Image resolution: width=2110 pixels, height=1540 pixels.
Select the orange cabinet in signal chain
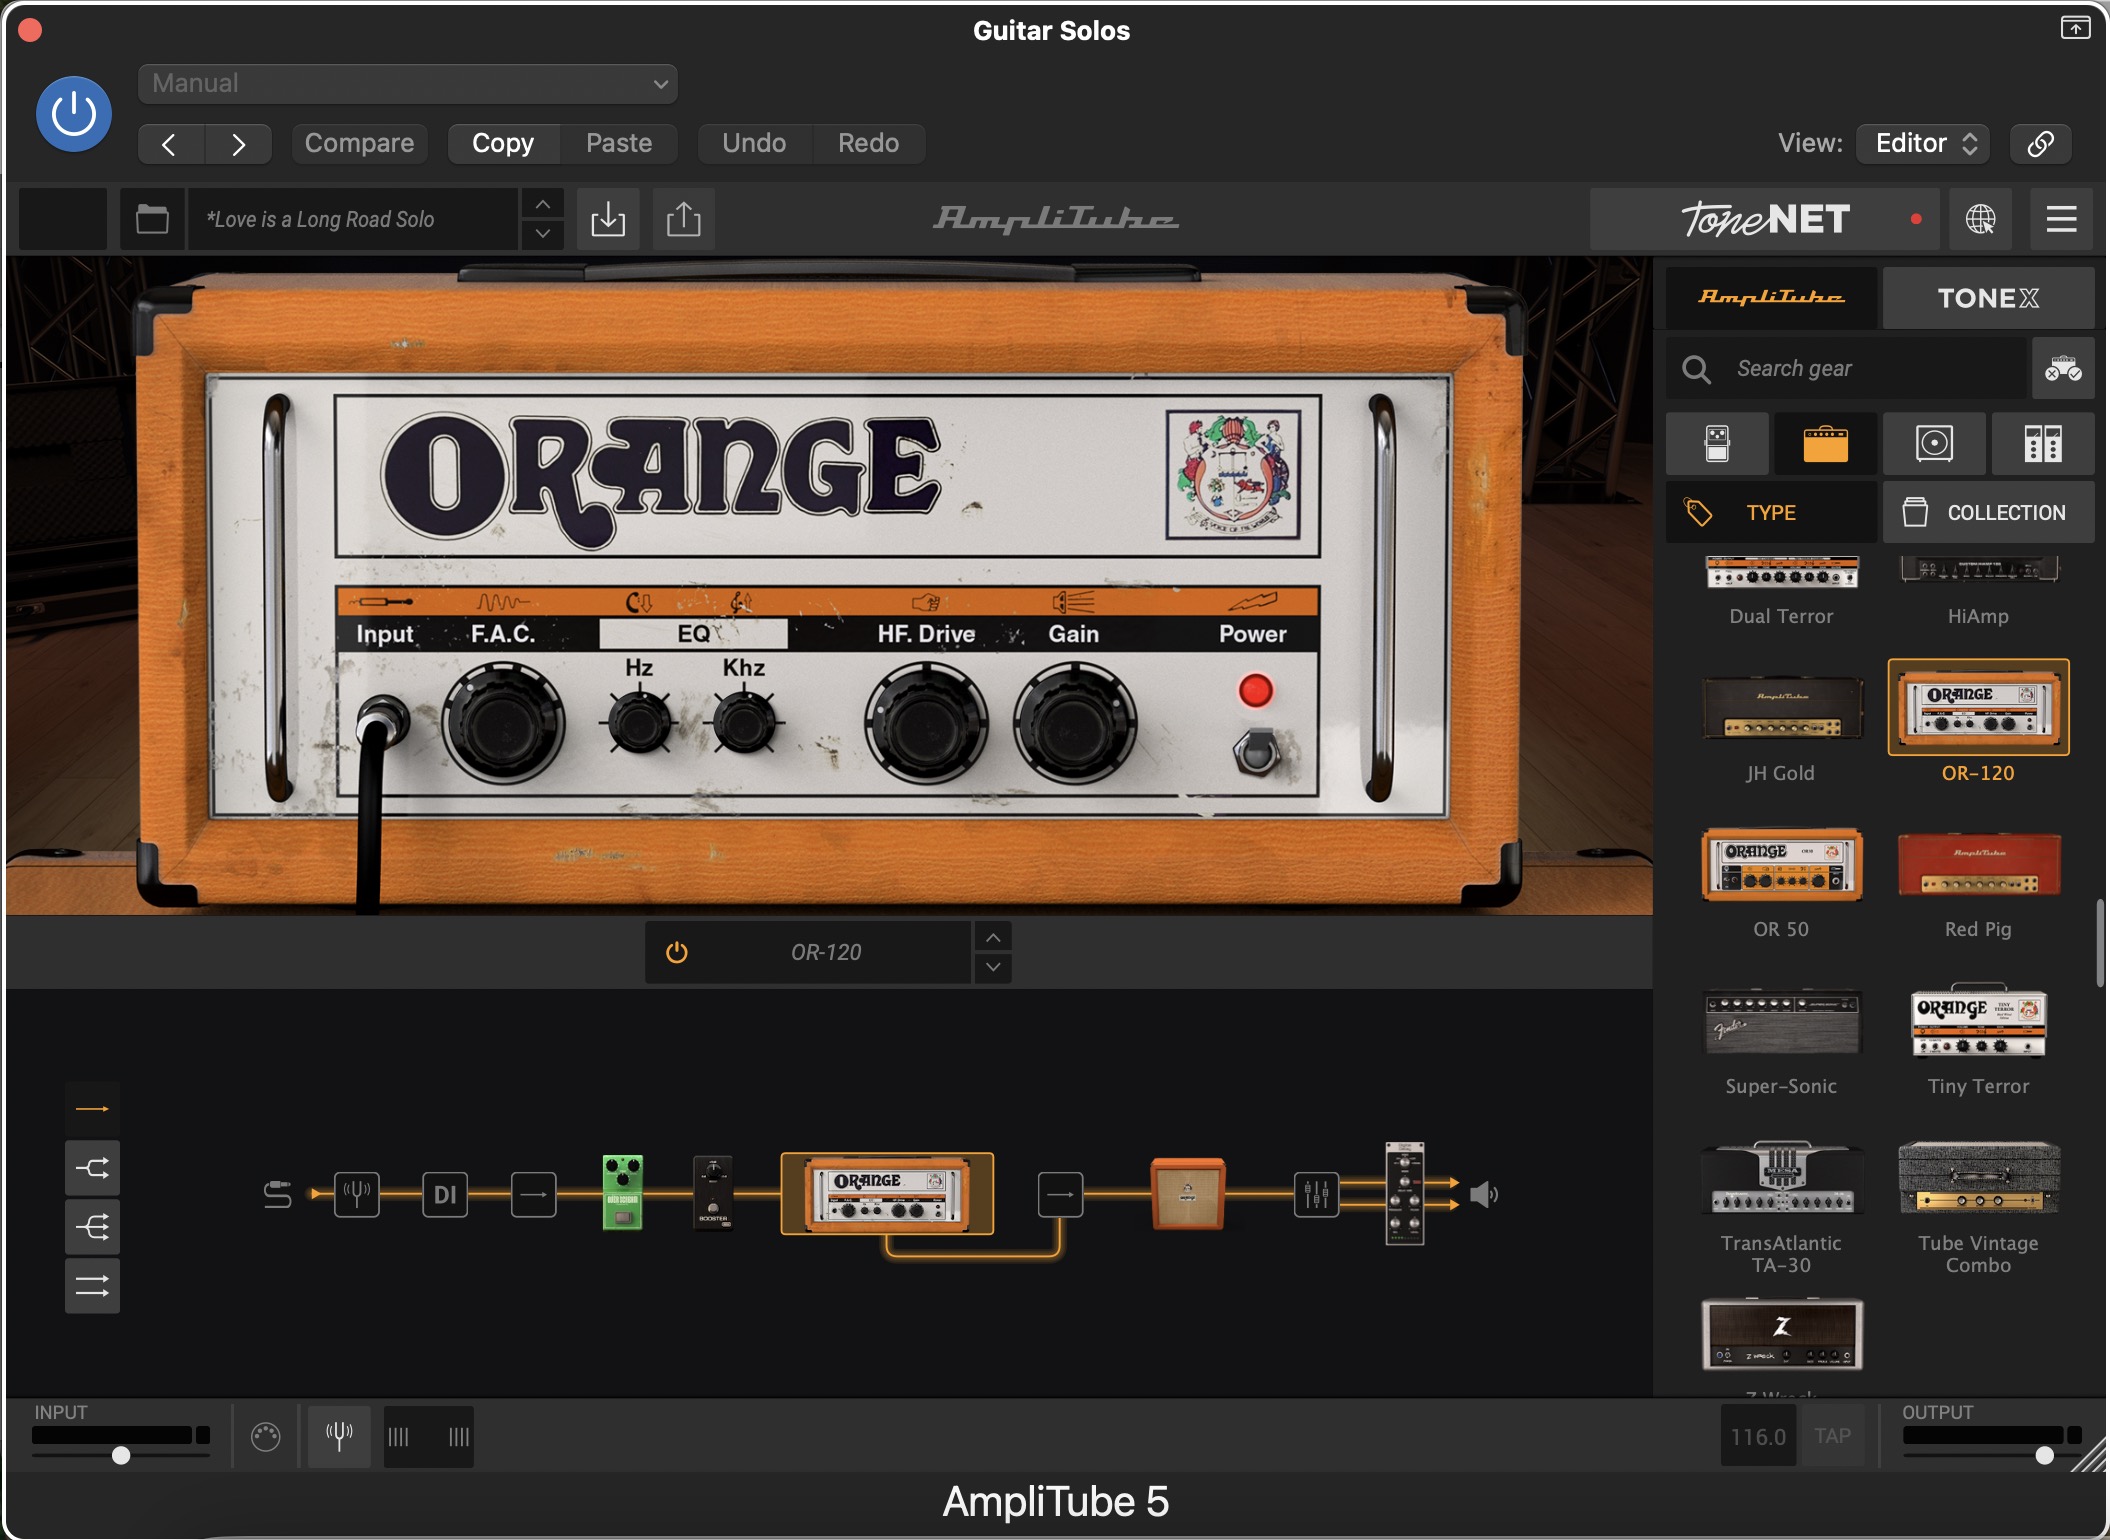(1188, 1193)
